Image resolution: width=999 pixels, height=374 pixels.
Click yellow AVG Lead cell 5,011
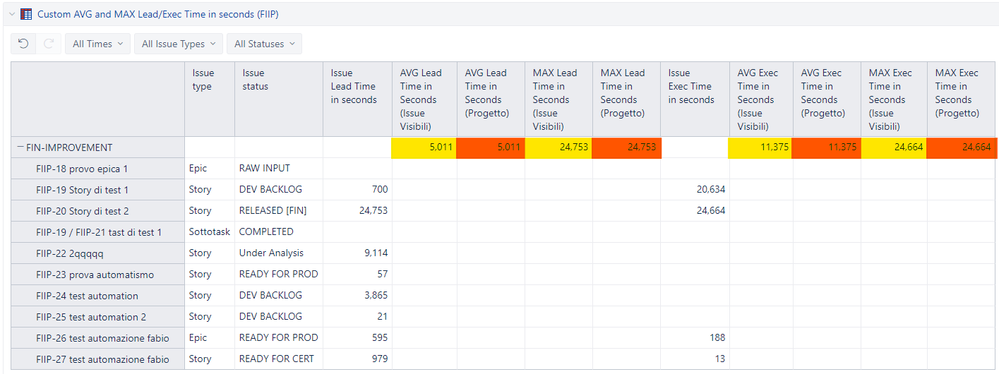pyautogui.click(x=424, y=147)
